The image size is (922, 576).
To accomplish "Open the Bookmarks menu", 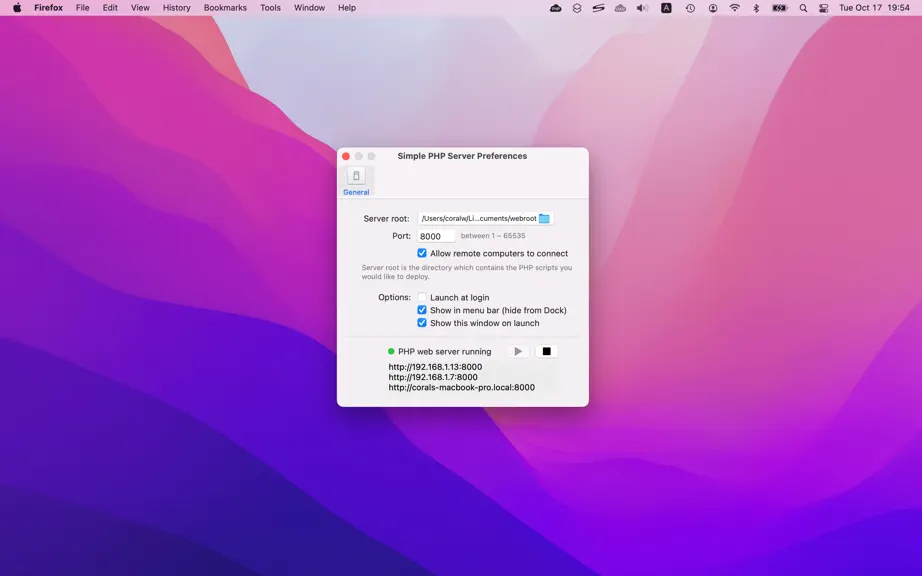I will (225, 8).
